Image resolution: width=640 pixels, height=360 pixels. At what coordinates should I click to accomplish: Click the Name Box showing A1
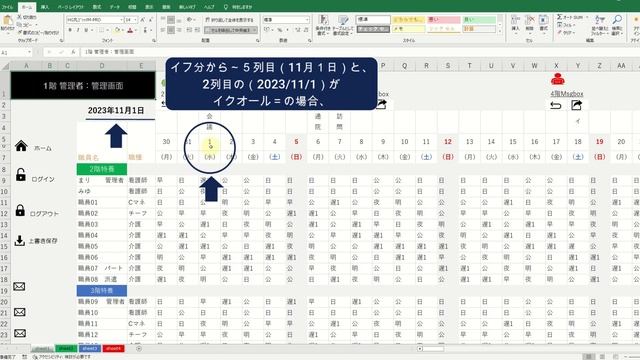pyautogui.click(x=16, y=52)
